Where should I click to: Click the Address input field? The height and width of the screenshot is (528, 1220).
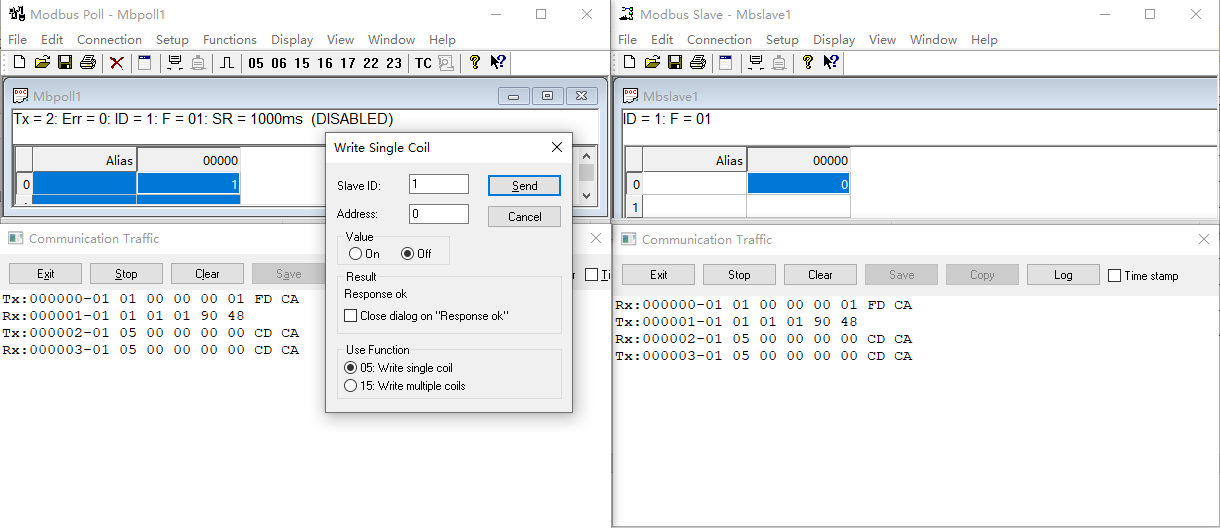[x=439, y=214]
